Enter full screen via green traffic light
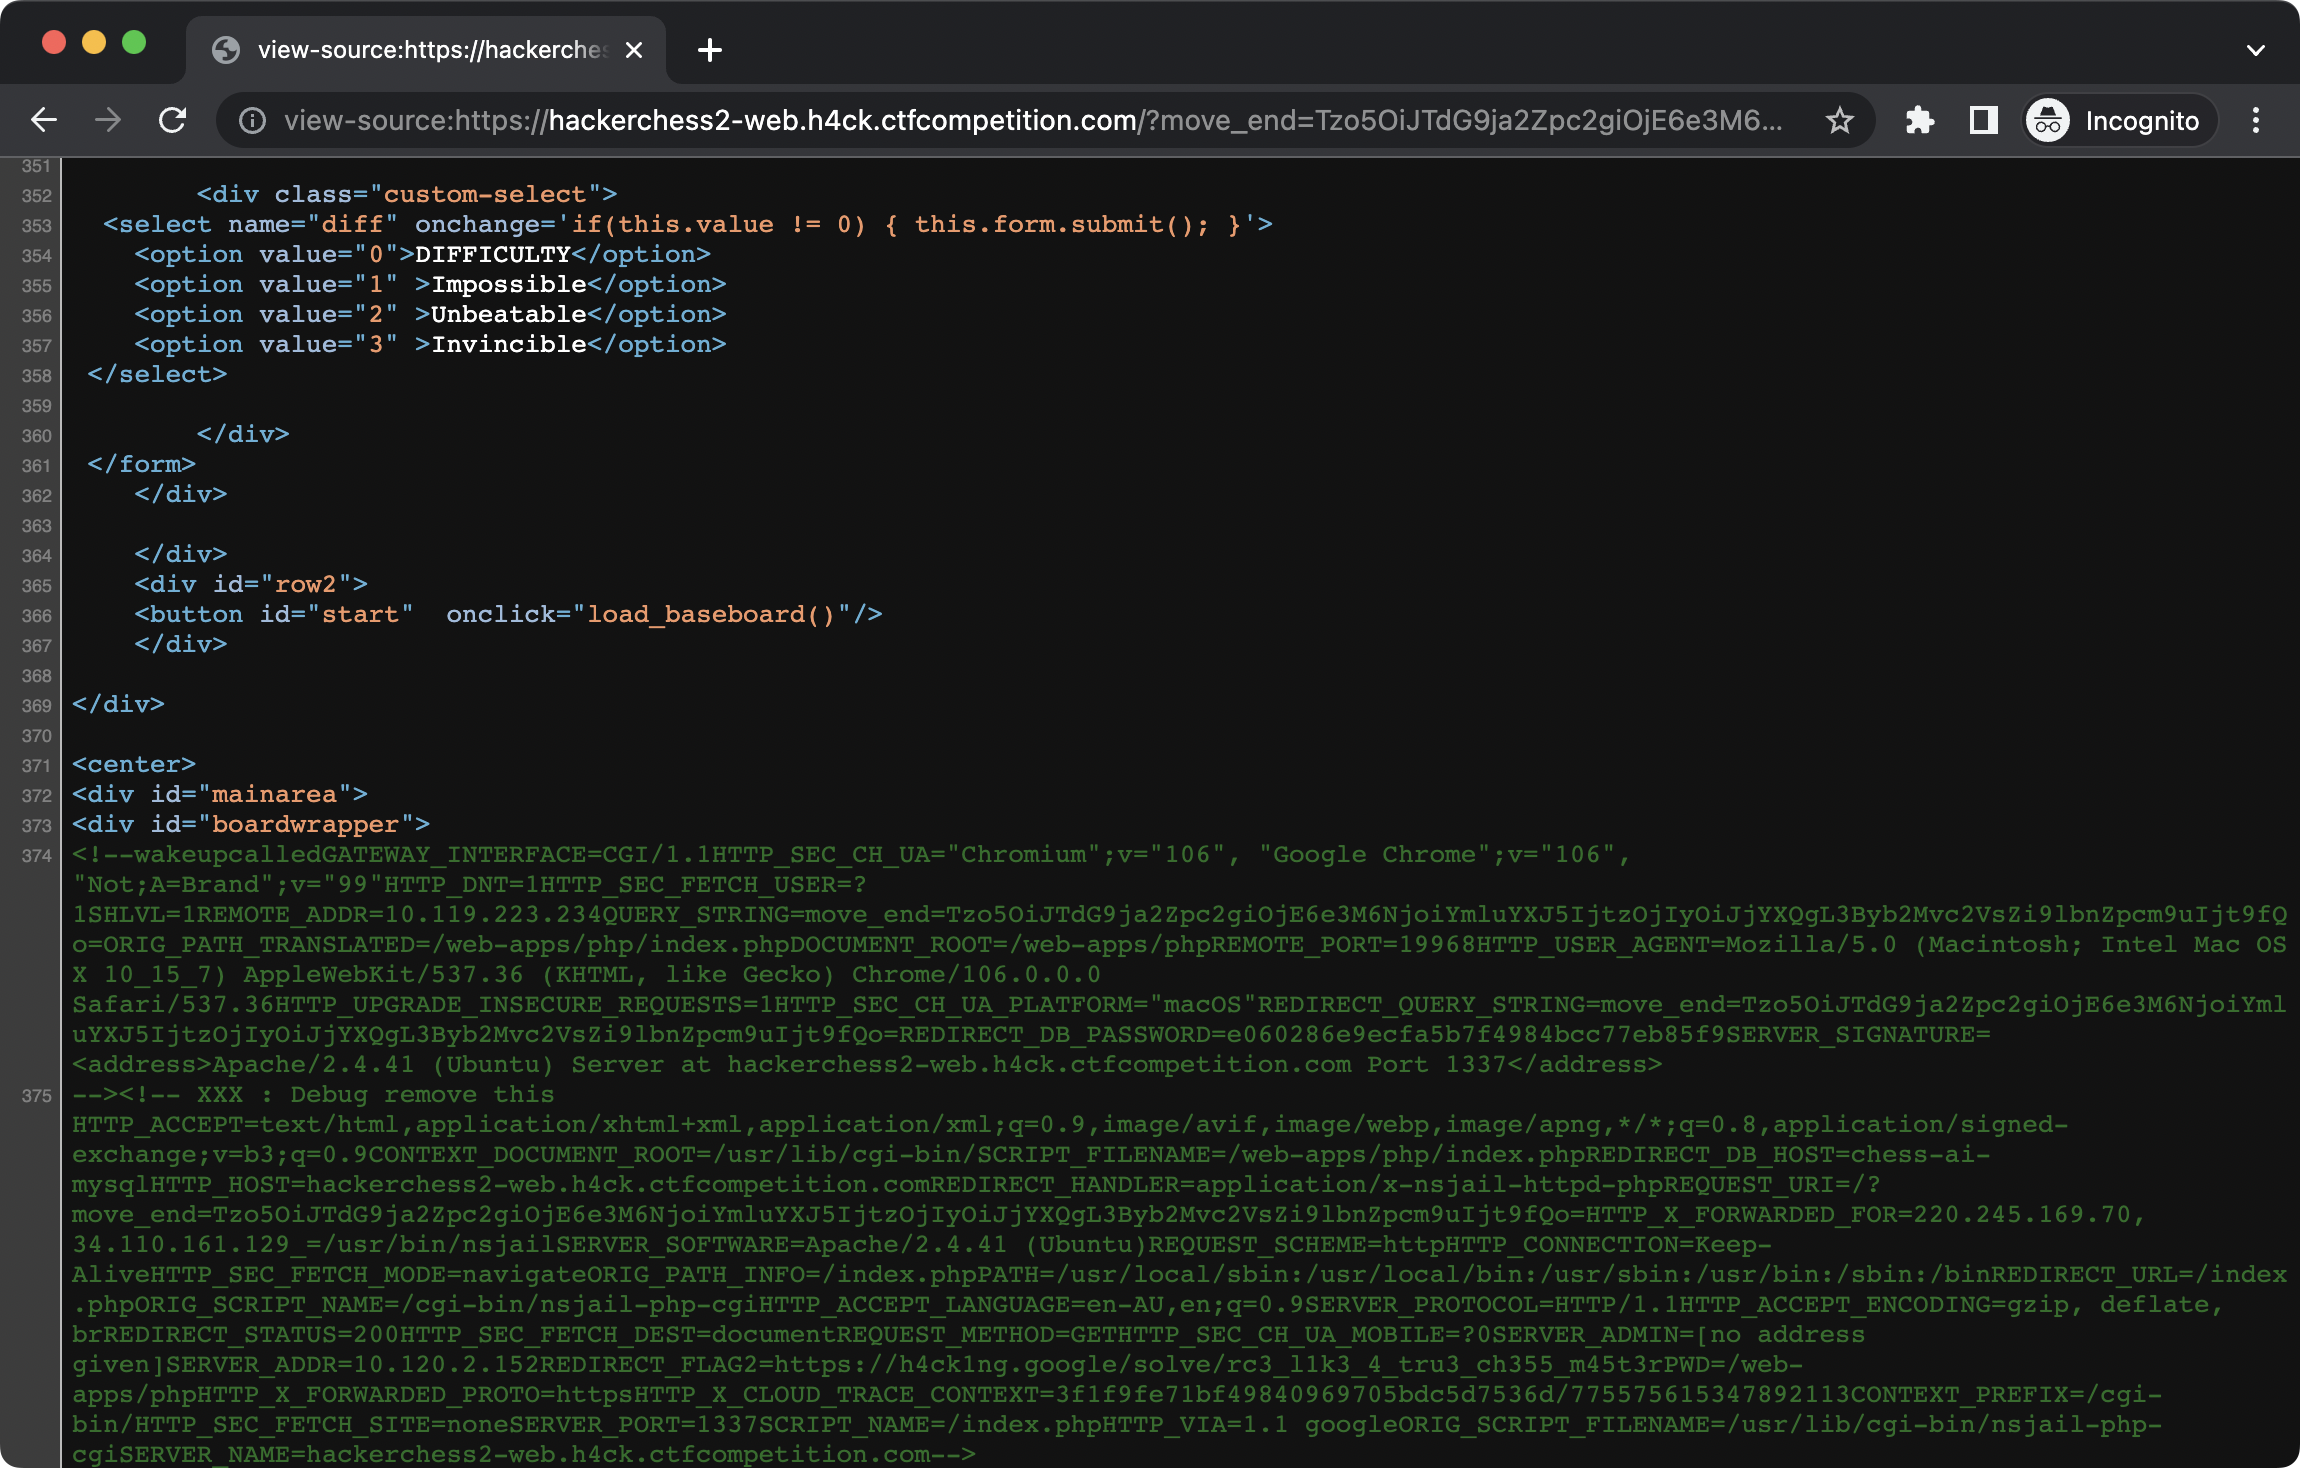This screenshot has width=2300, height=1468. point(136,42)
